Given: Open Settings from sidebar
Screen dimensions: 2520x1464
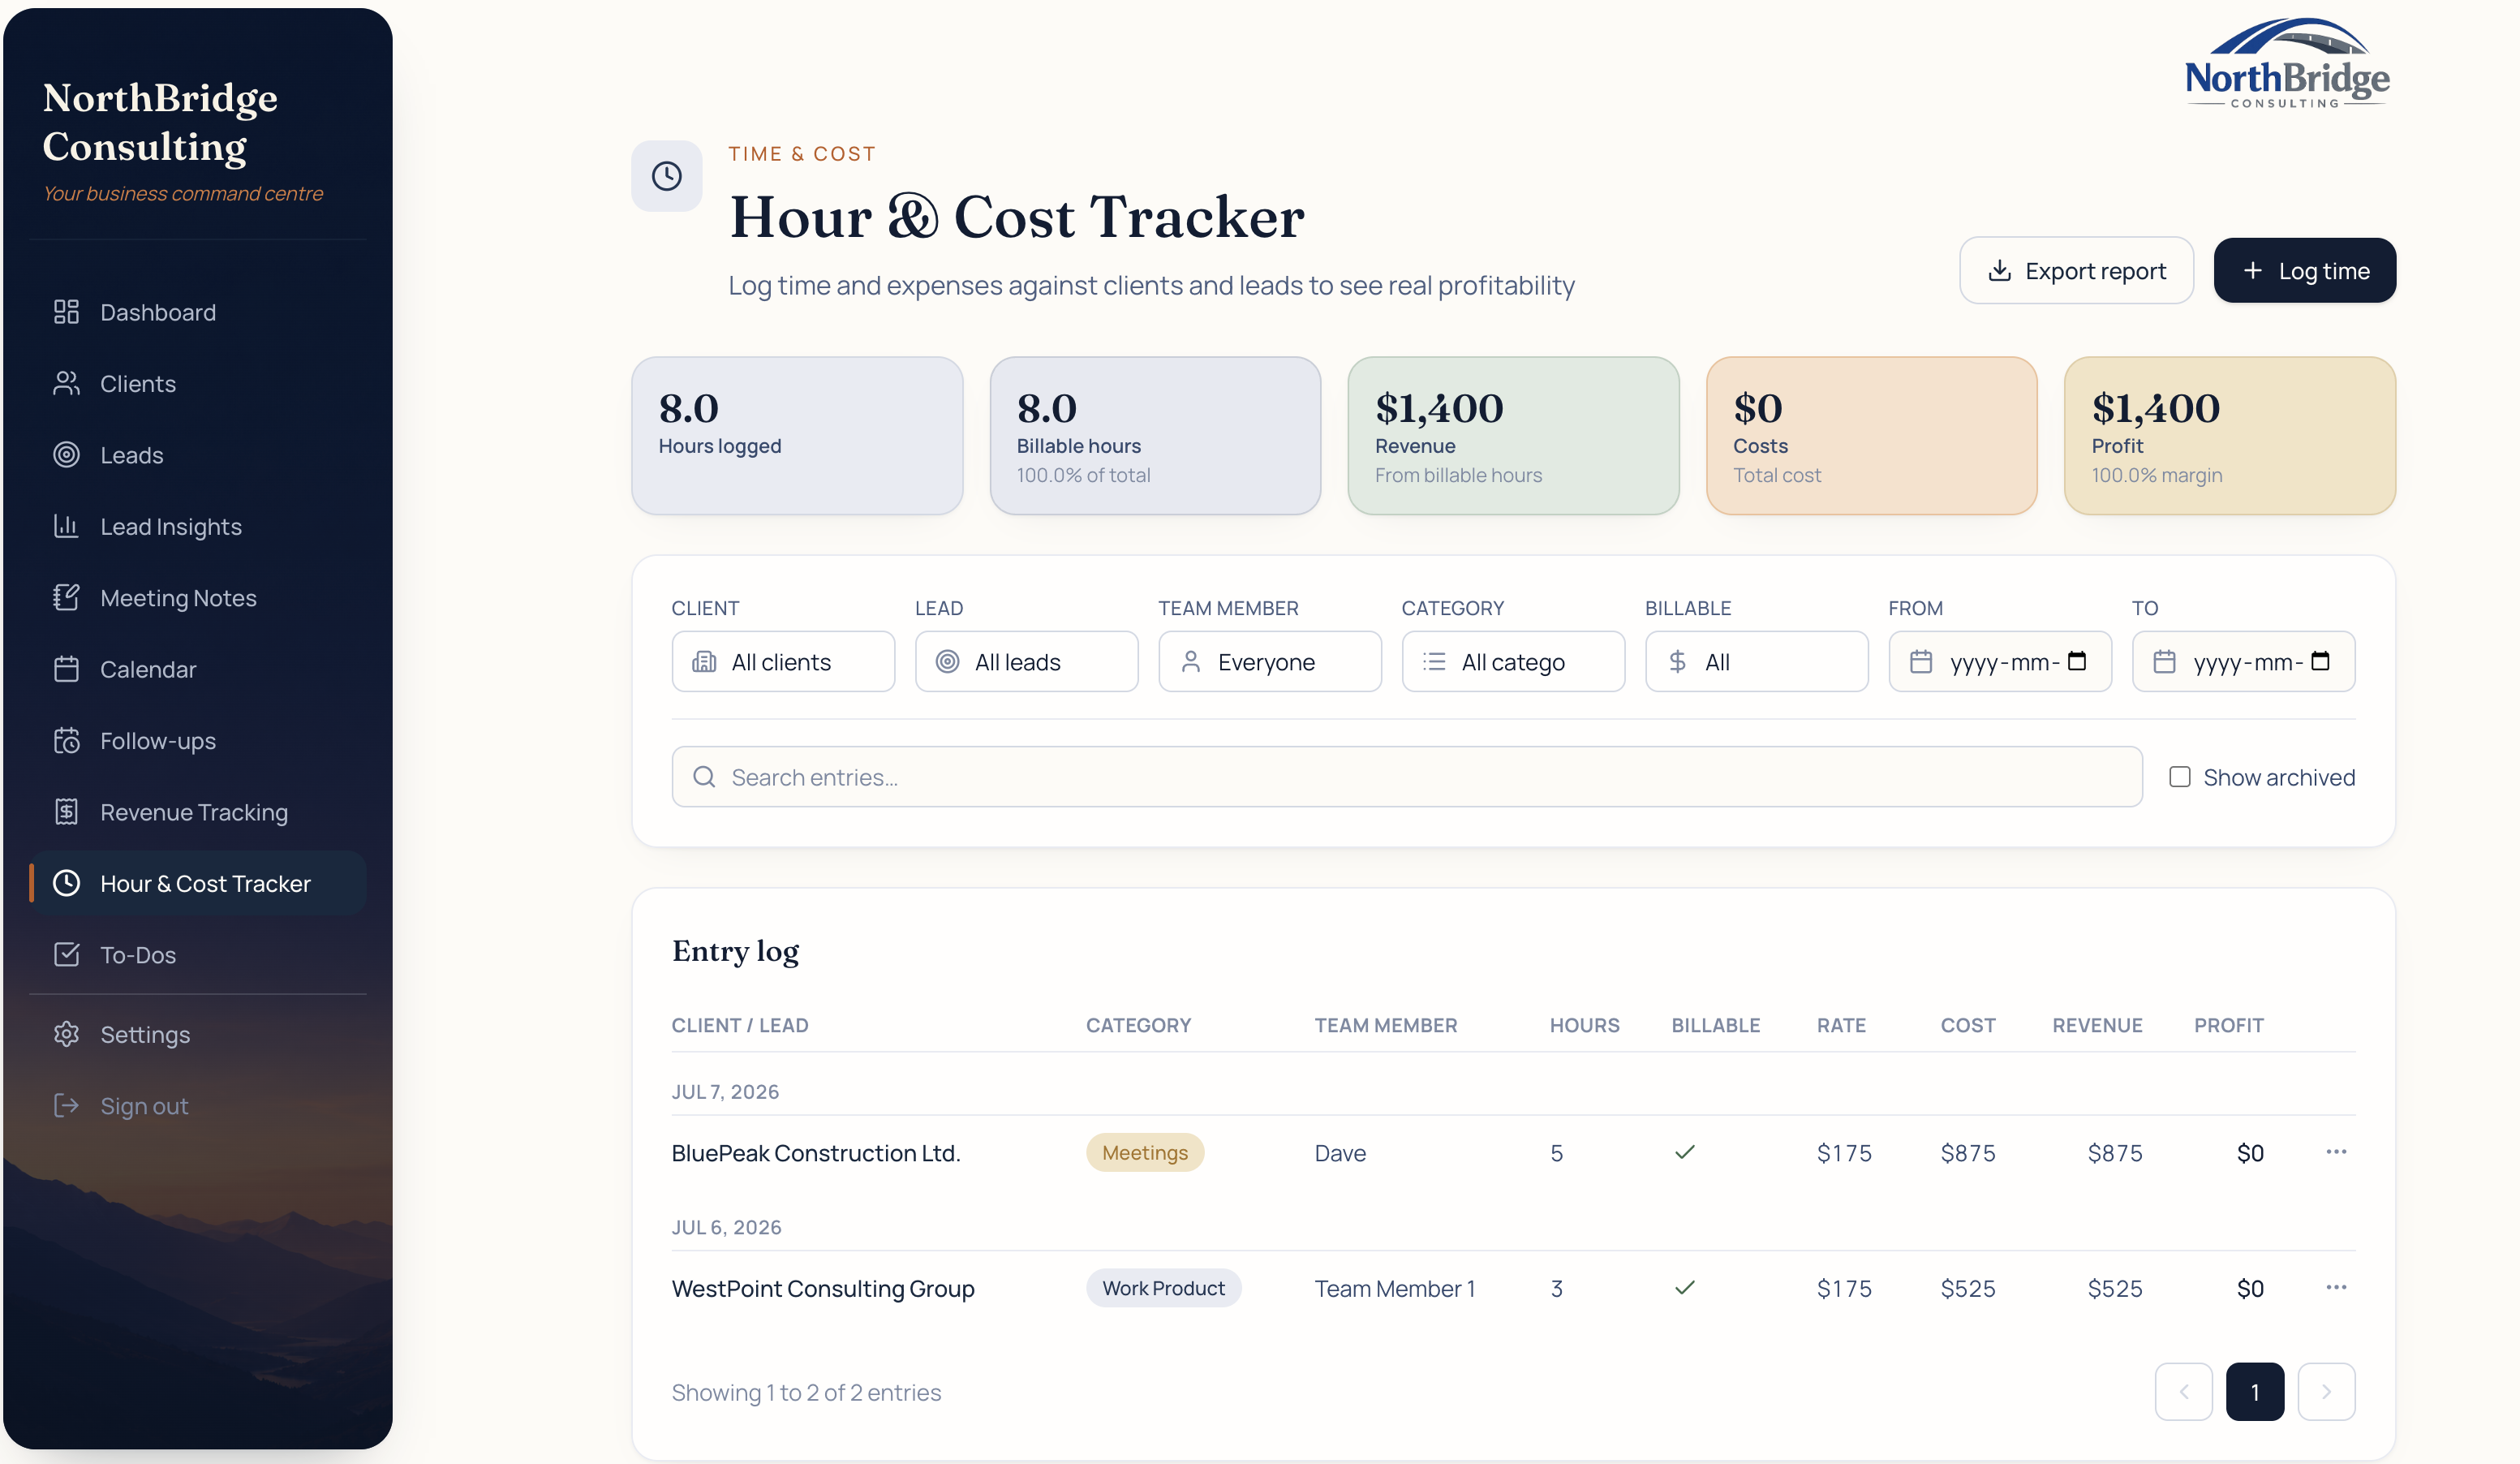Looking at the screenshot, I should (197, 1034).
